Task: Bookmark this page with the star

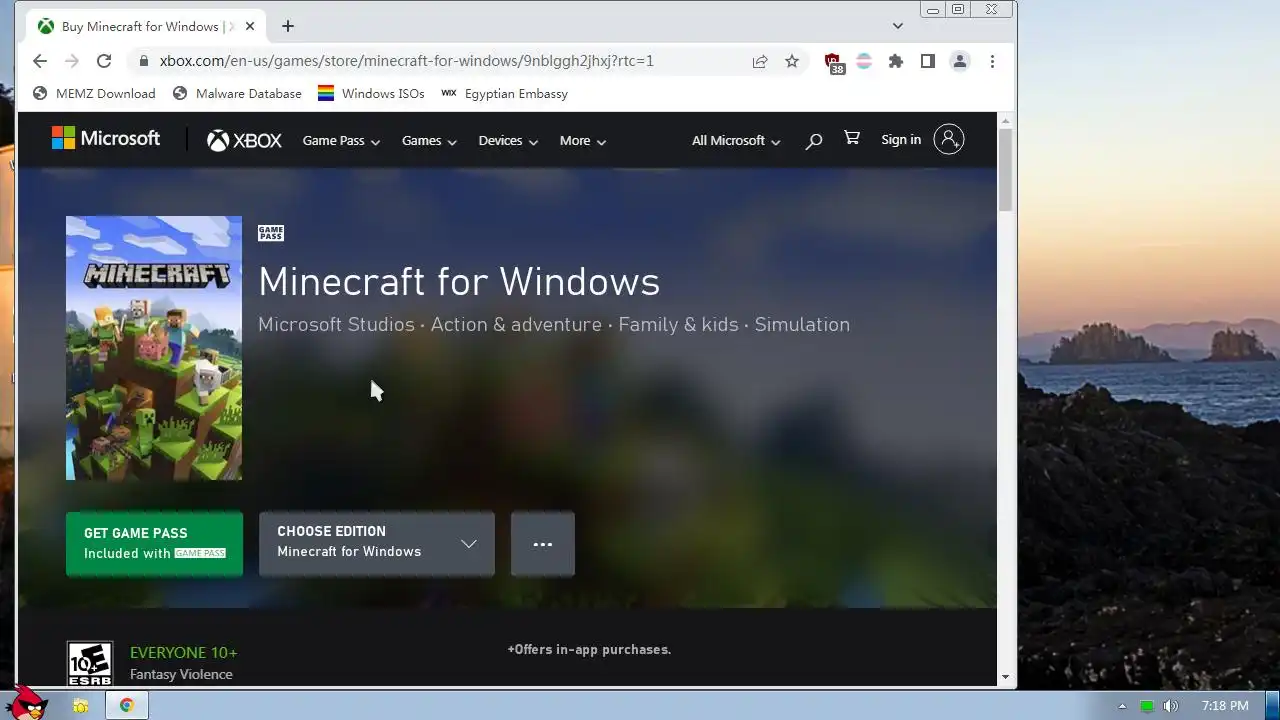Action: [792, 61]
